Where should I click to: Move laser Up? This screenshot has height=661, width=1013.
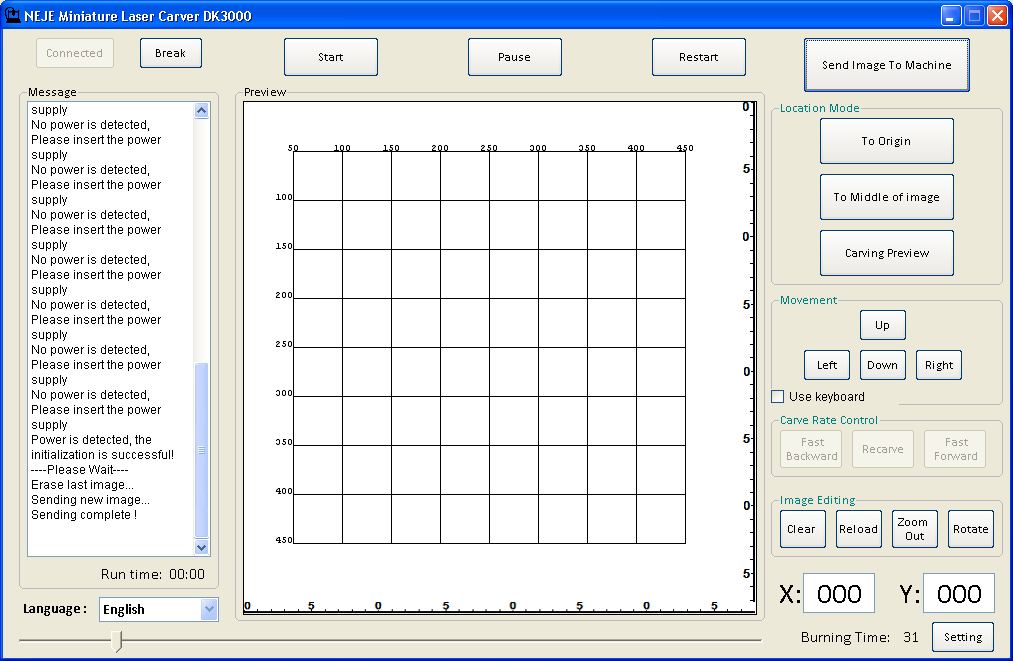pyautogui.click(x=882, y=325)
